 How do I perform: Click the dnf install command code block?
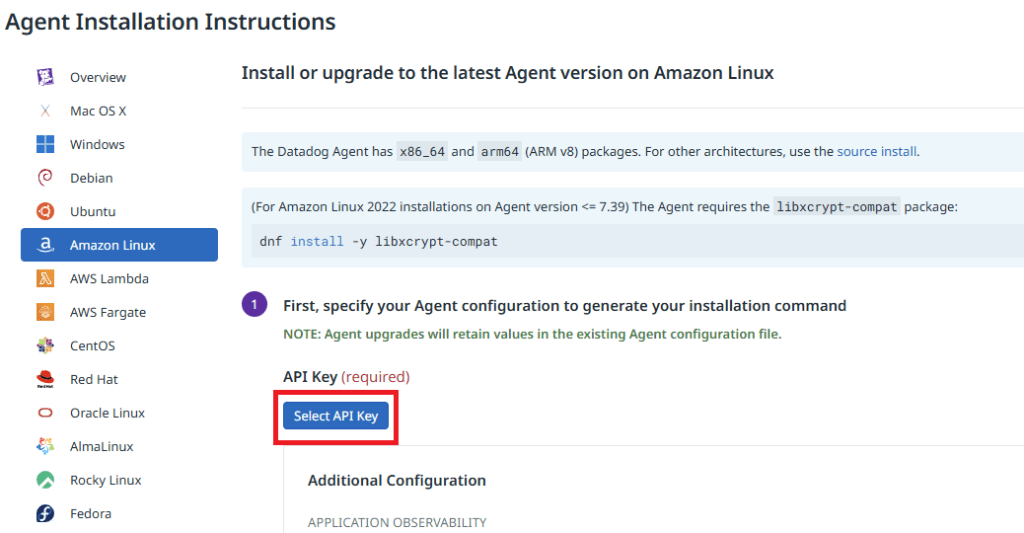point(378,241)
